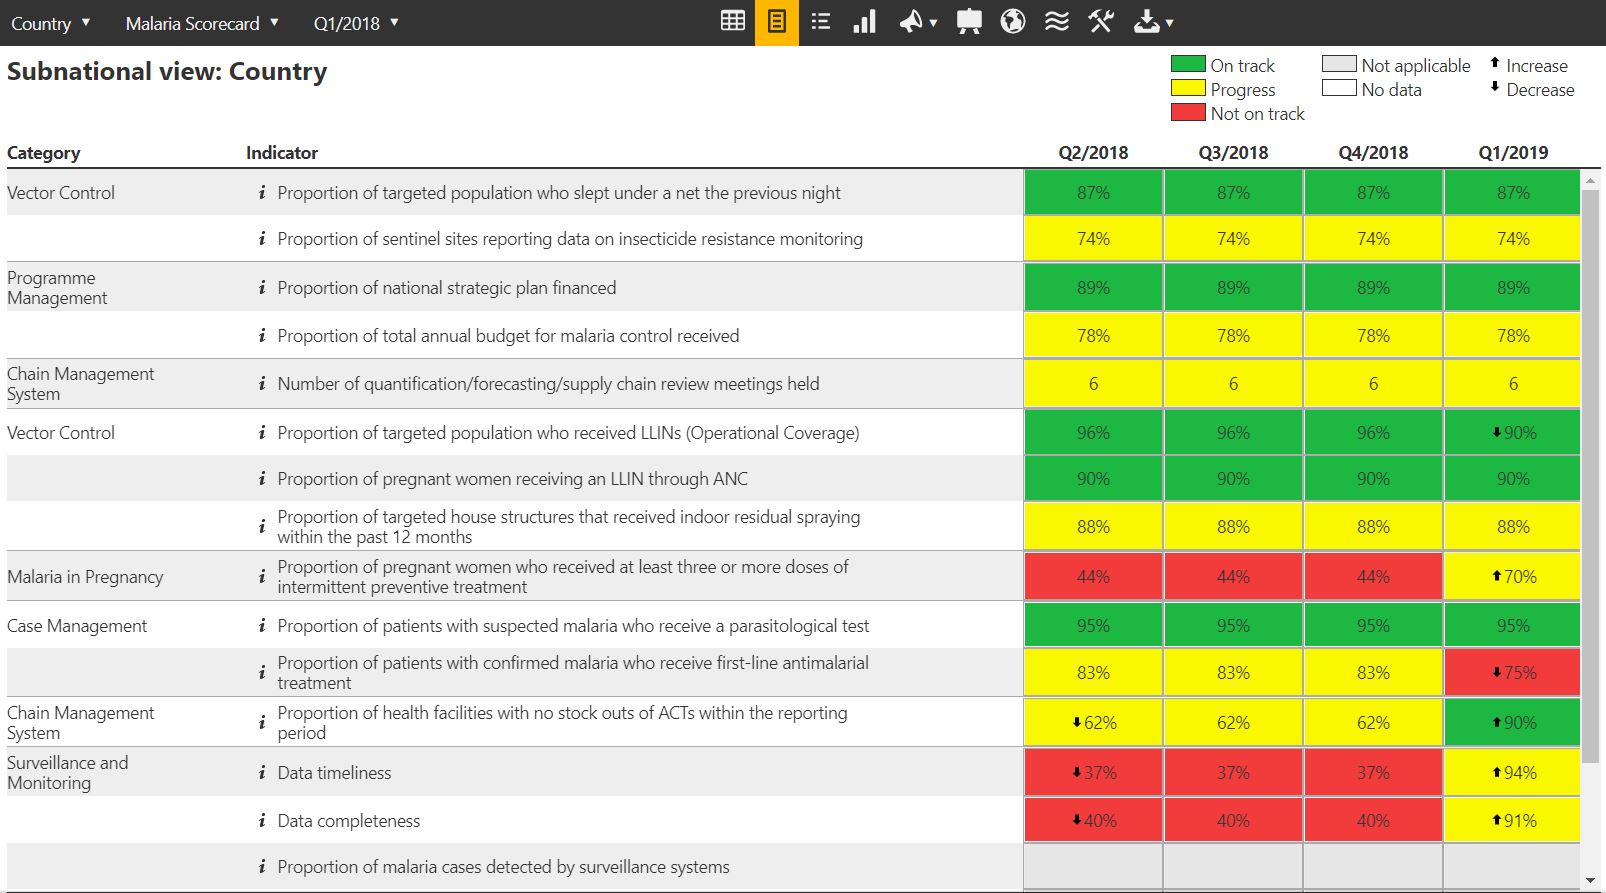This screenshot has width=1606, height=893.
Task: Switch to the table grid view icon
Action: 733,22
